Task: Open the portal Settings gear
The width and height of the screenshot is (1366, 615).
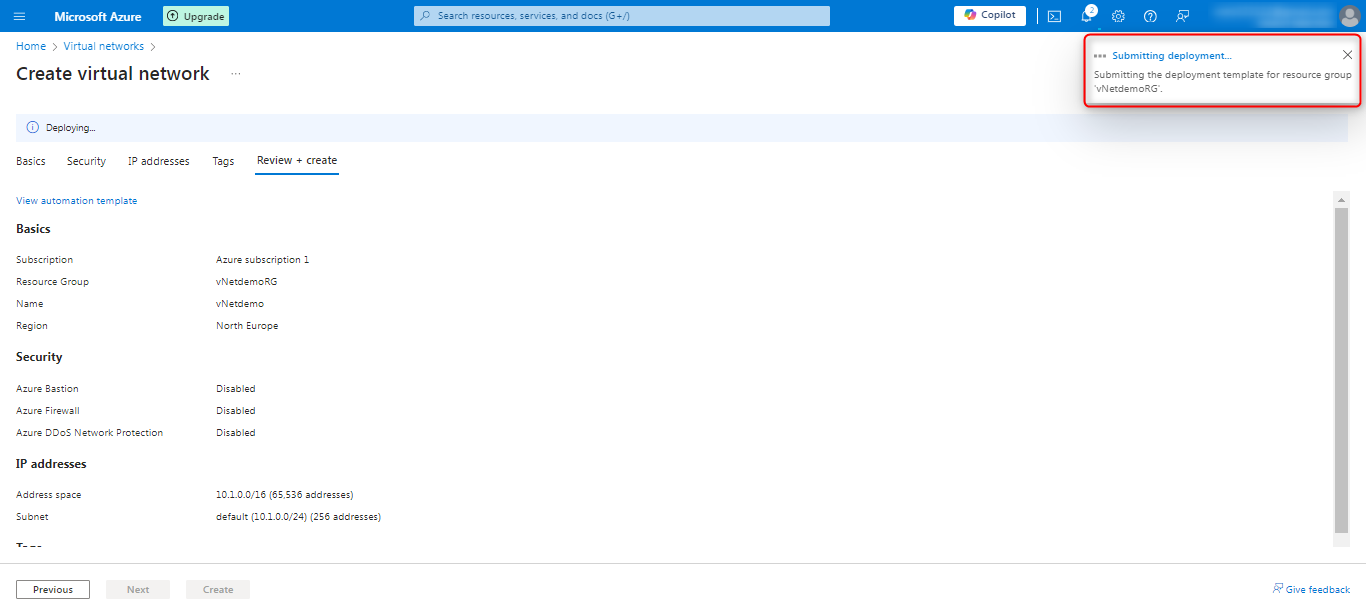Action: [x=1119, y=16]
